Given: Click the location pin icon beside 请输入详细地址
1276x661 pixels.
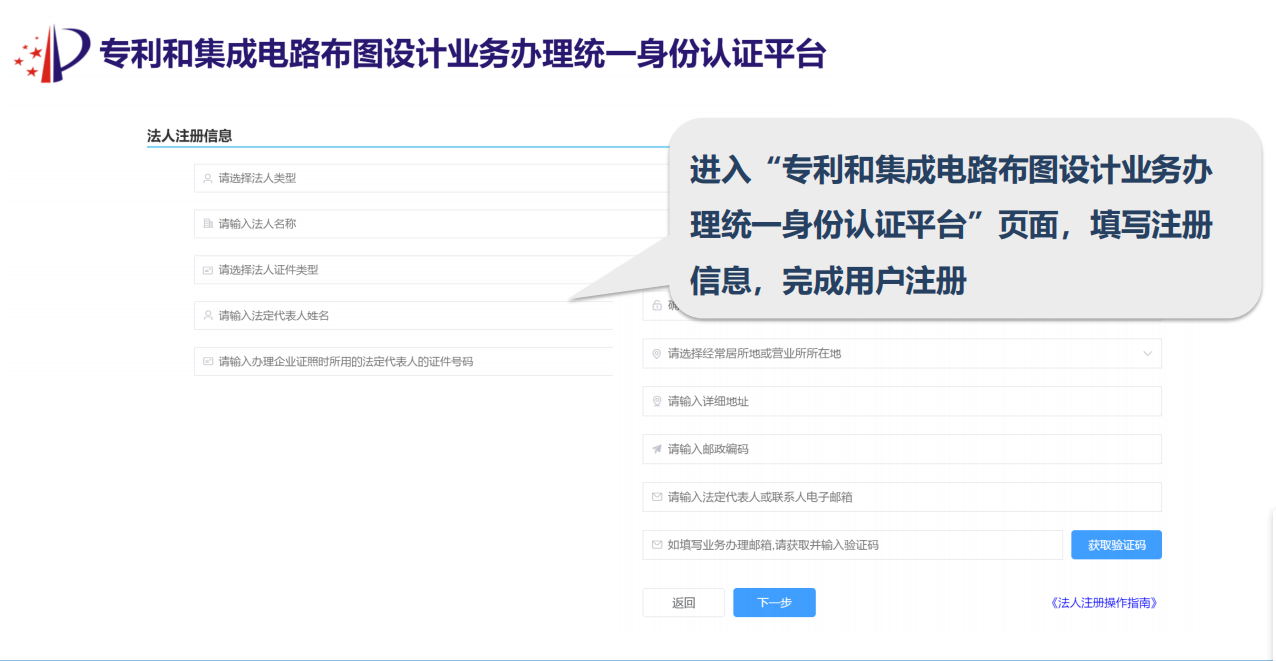Looking at the screenshot, I should tap(657, 401).
